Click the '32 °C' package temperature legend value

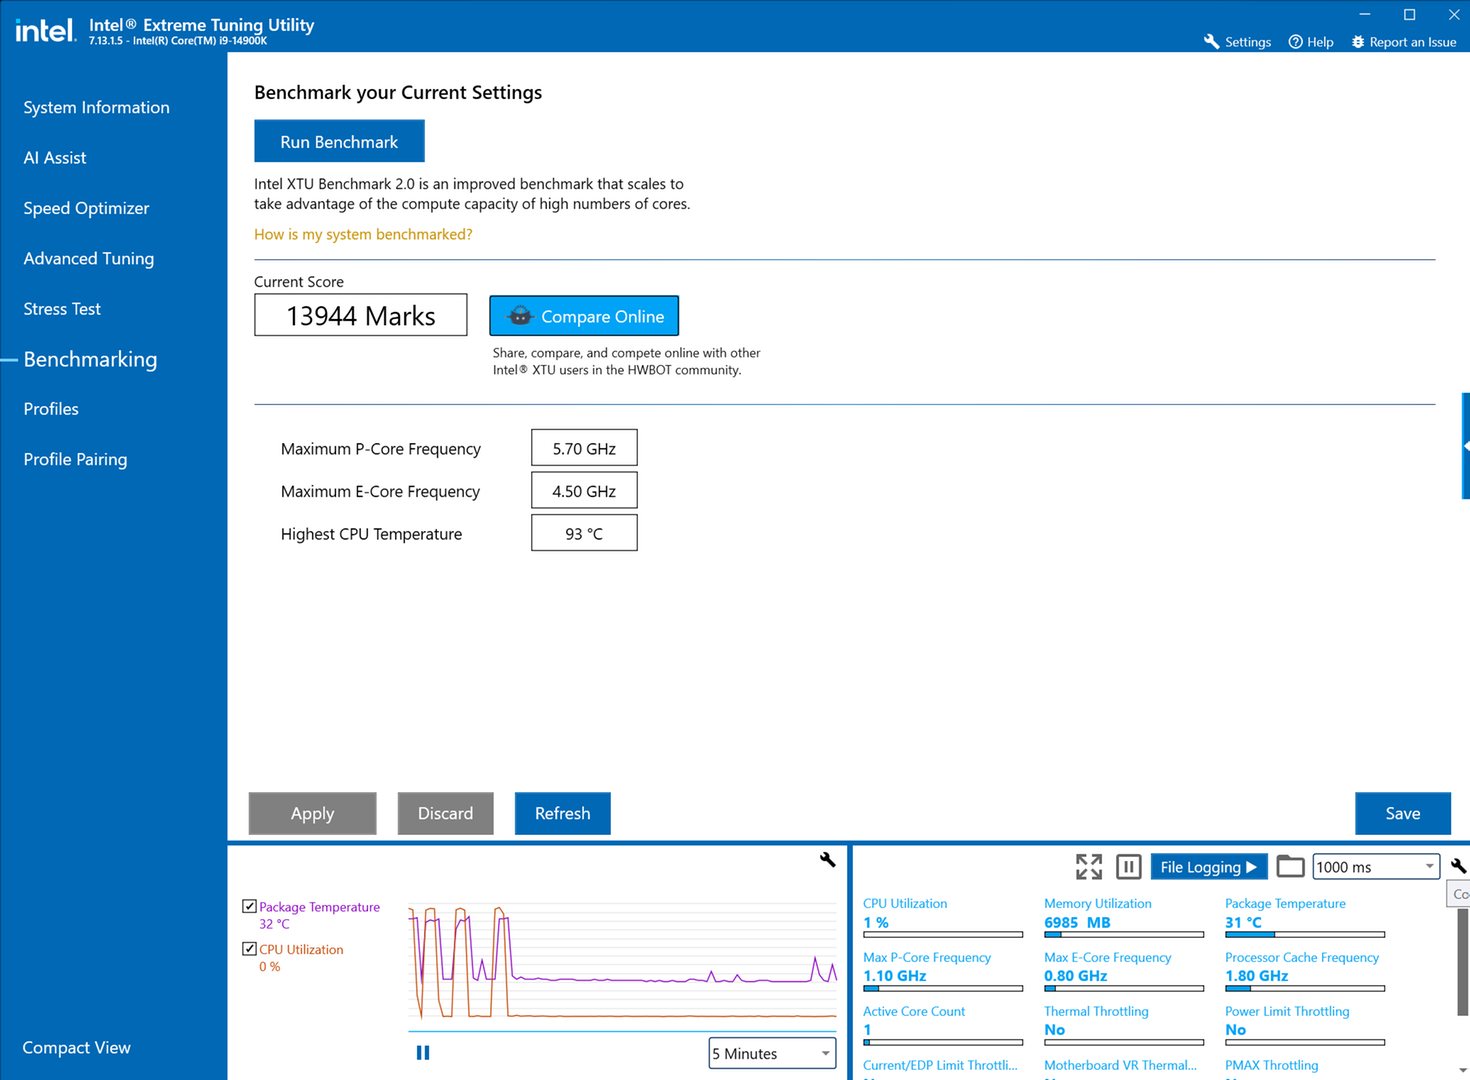tap(274, 924)
